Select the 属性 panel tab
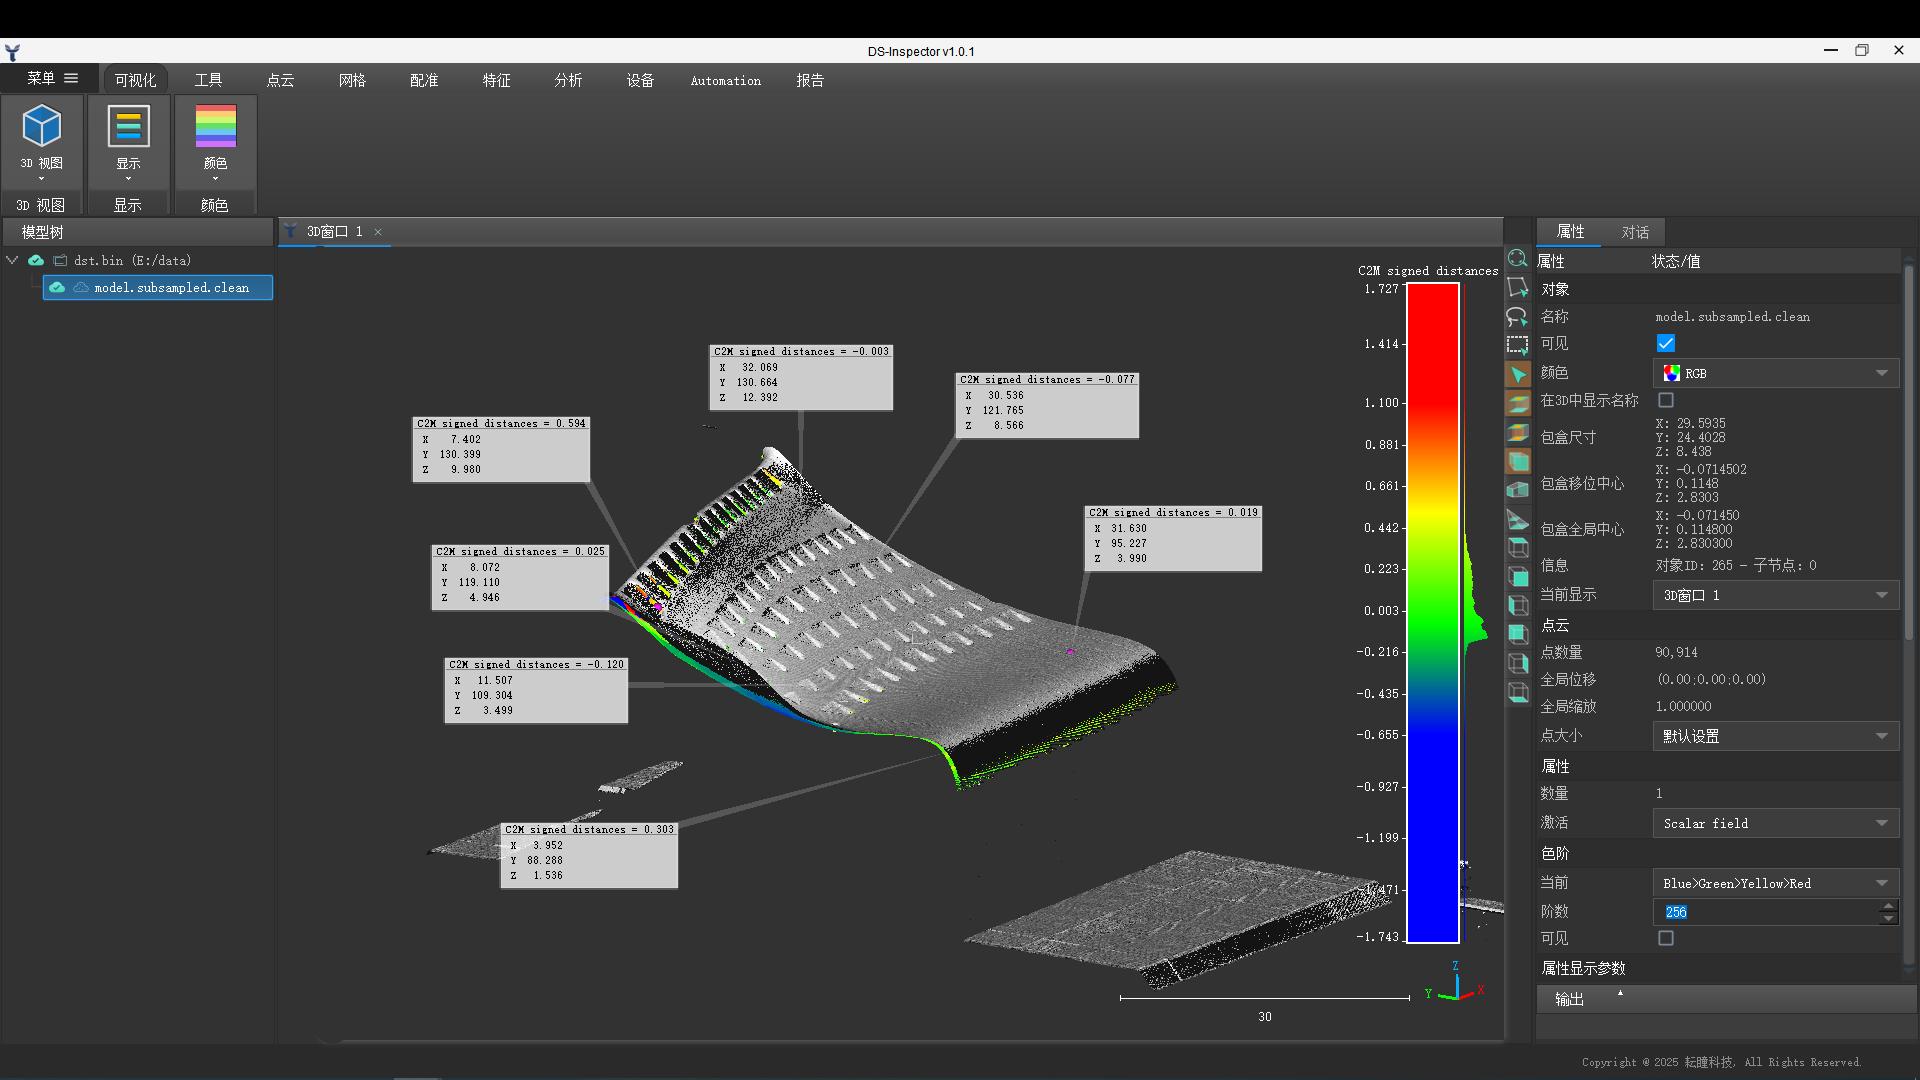The width and height of the screenshot is (1920, 1080). (1570, 232)
